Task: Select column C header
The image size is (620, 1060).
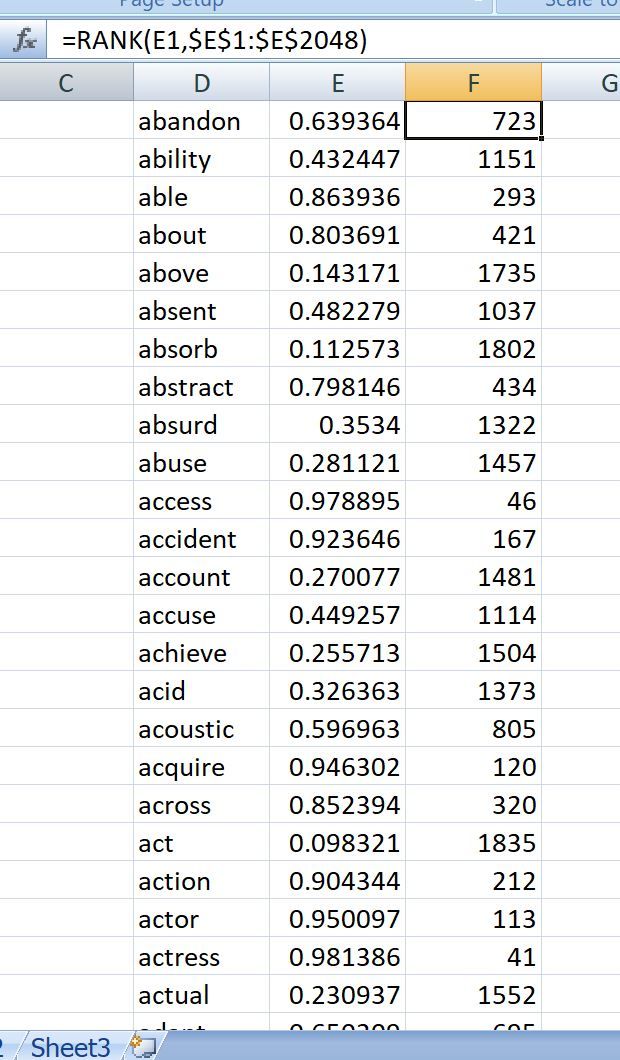Action: (66, 83)
